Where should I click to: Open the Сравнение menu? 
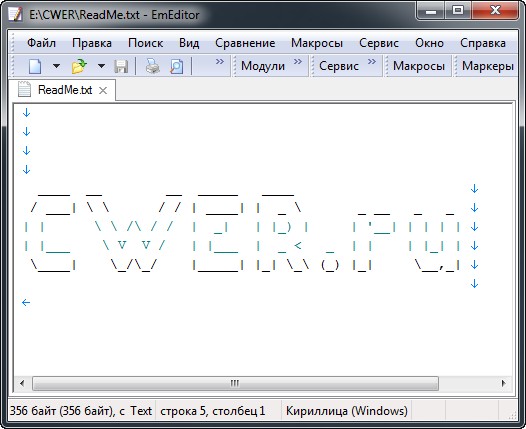[x=245, y=43]
